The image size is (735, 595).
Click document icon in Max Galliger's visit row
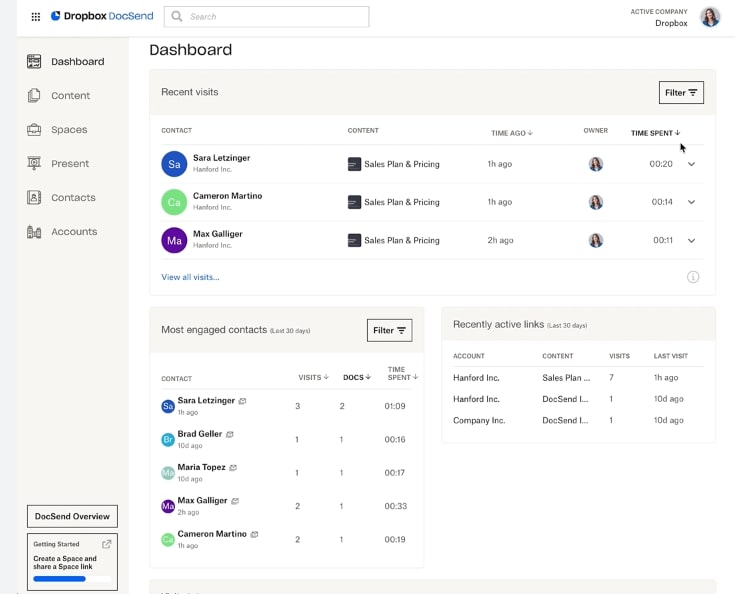[354, 240]
